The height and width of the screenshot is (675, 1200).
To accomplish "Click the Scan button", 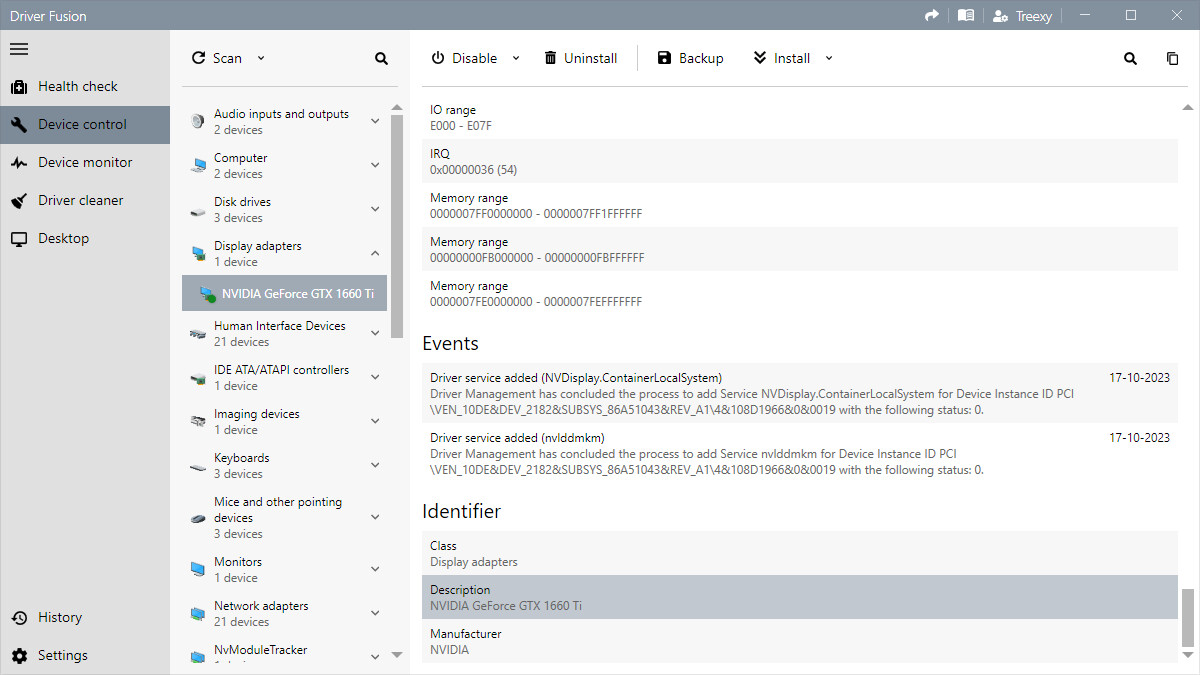I will 217,59.
